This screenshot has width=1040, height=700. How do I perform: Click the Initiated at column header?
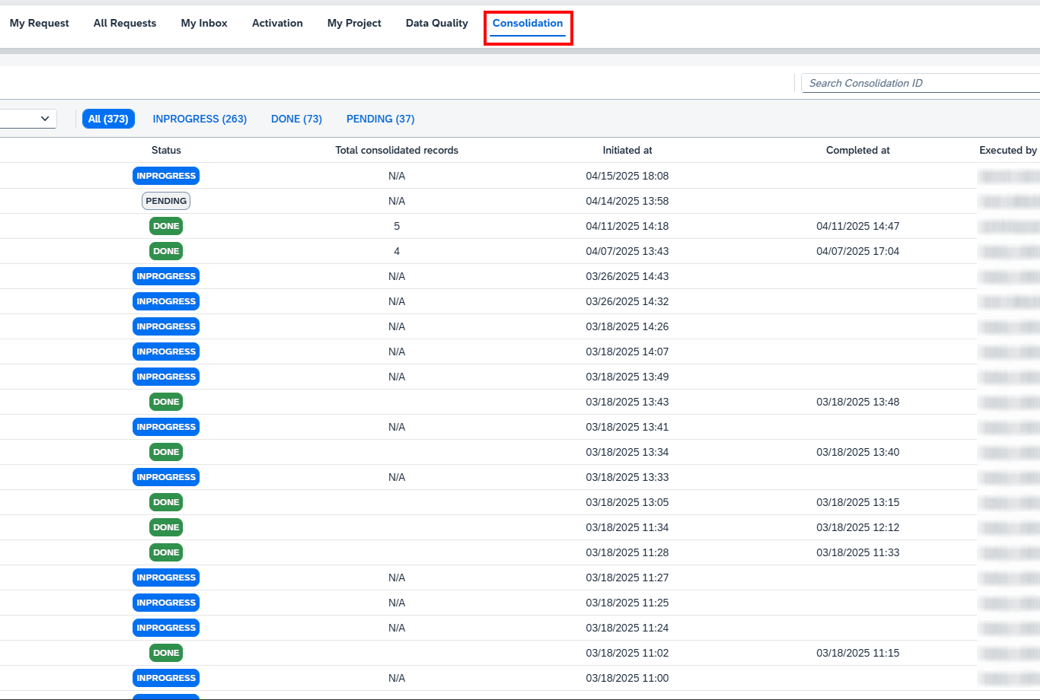[627, 151]
